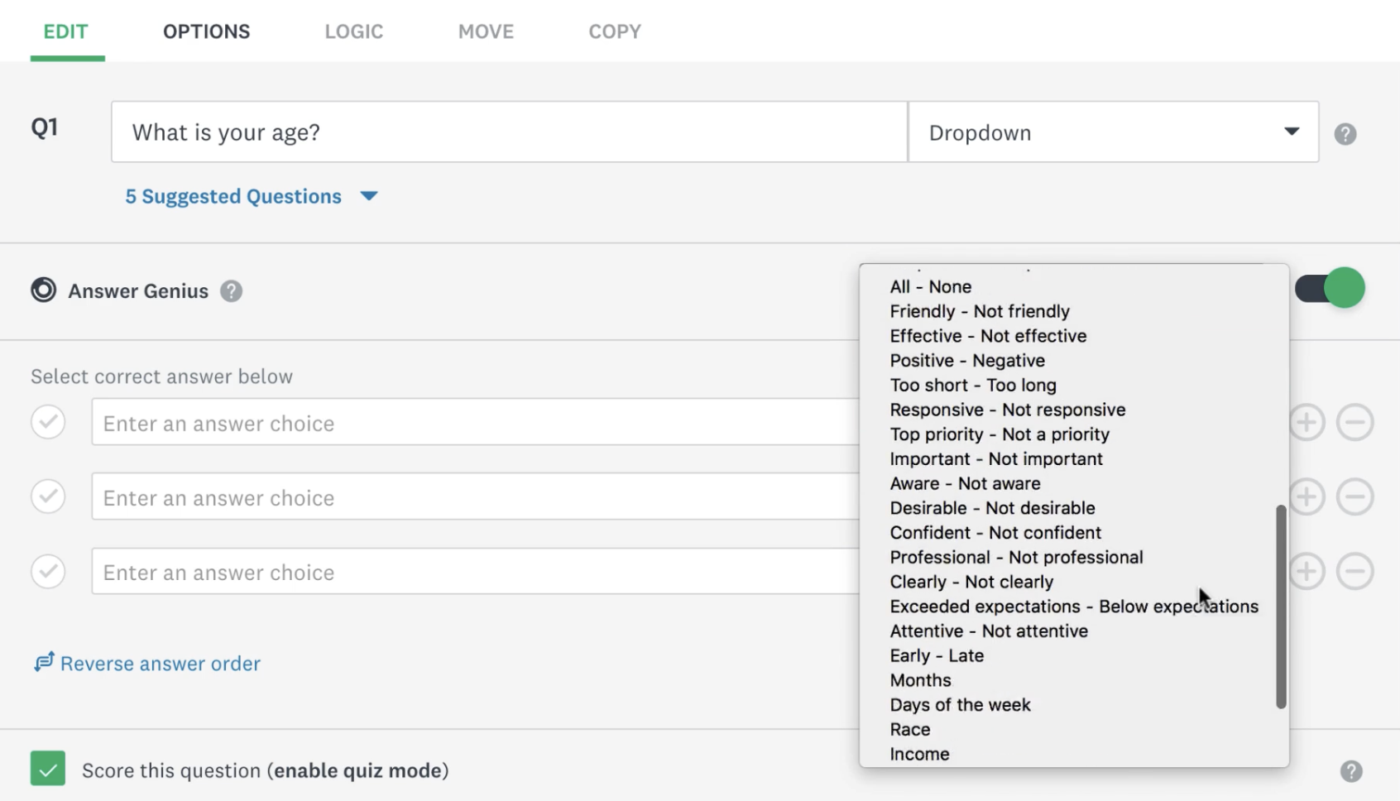This screenshot has height=801, width=1400.
Task: Click 5 Suggested Questions link
Action: point(233,196)
